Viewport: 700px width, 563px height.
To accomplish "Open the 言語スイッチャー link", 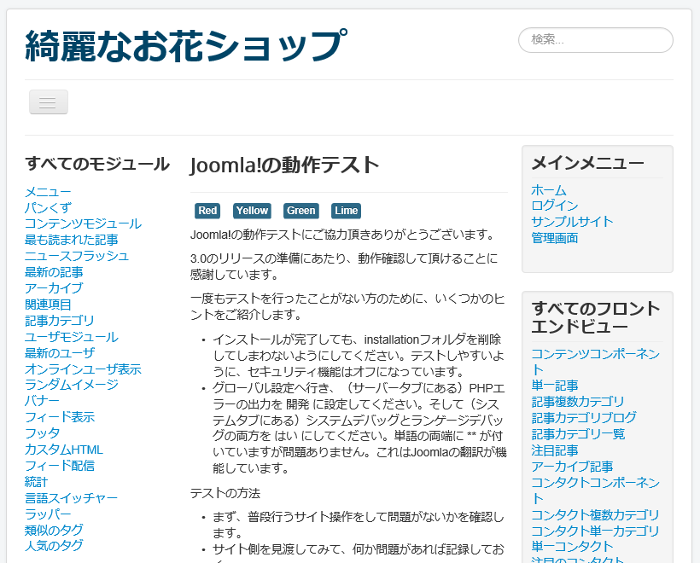I will click(71, 498).
